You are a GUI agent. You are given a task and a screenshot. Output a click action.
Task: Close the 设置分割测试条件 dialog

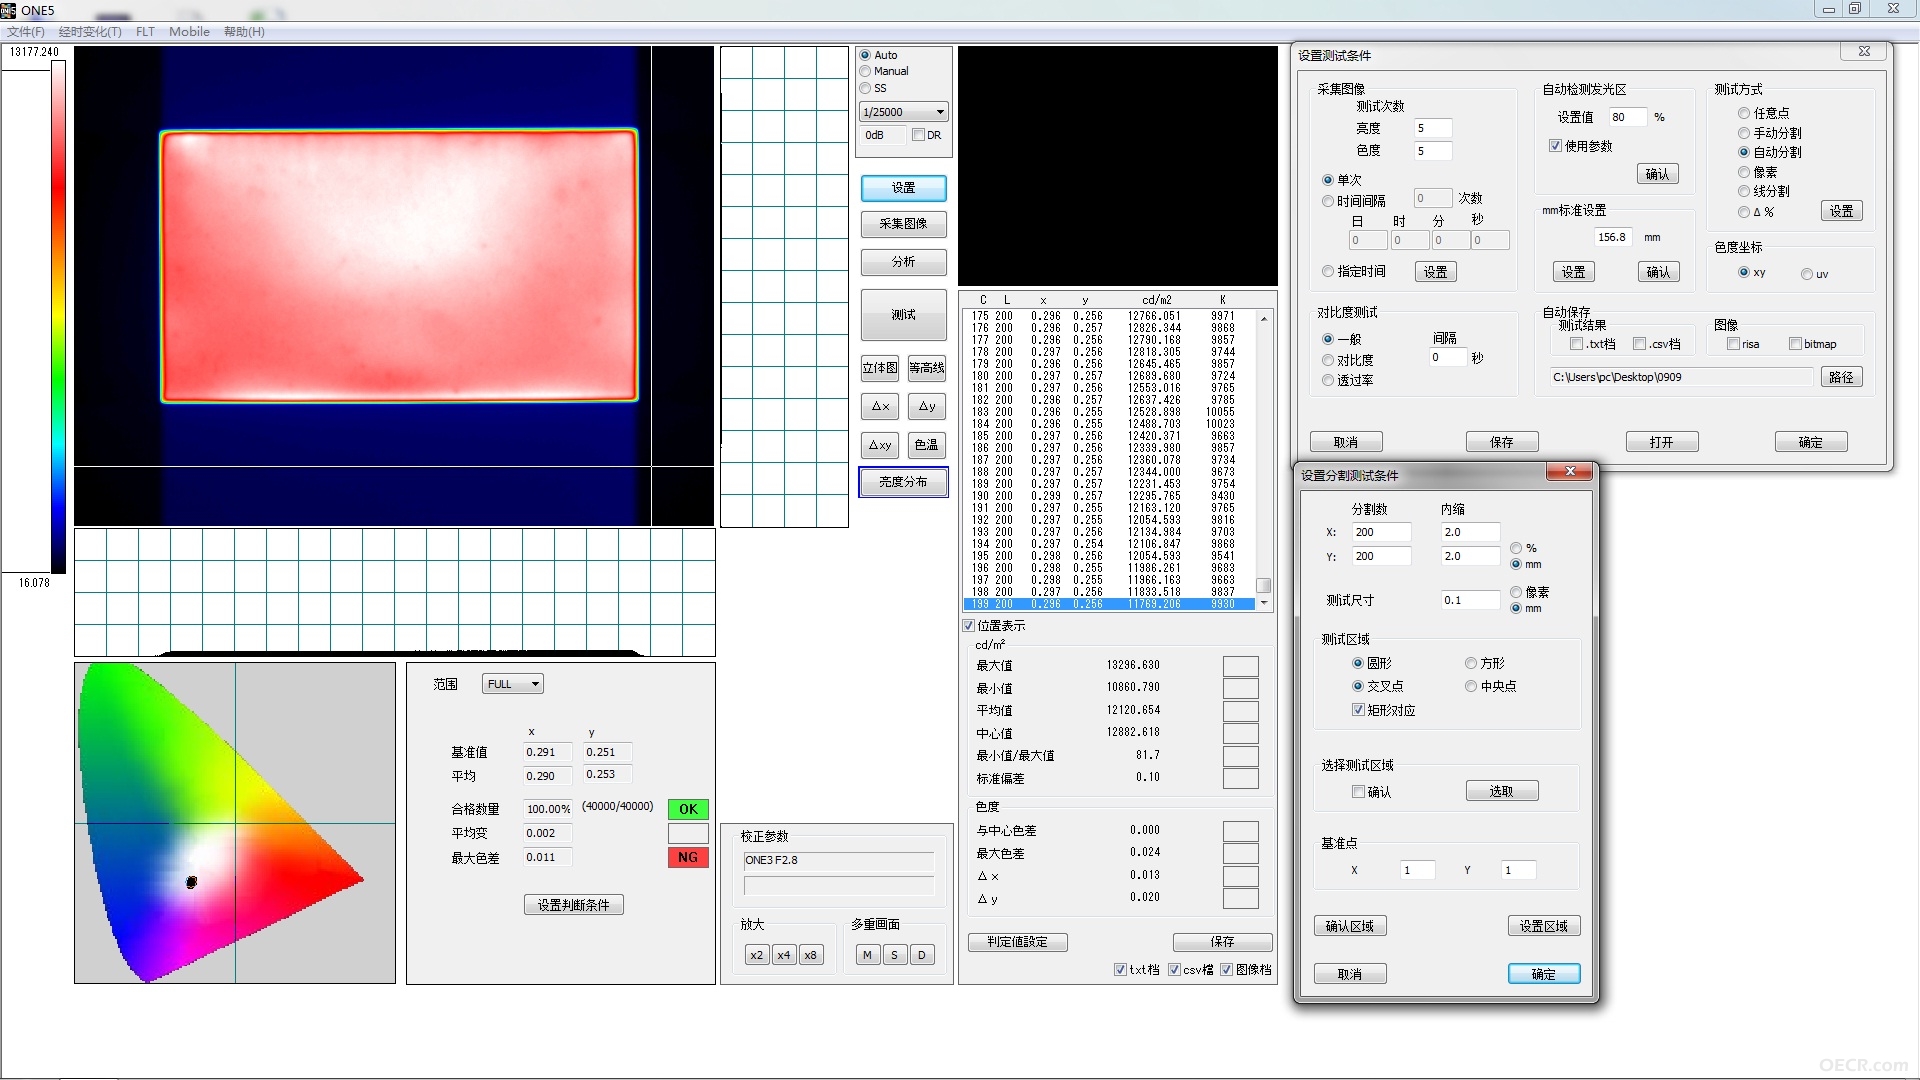[1570, 472]
